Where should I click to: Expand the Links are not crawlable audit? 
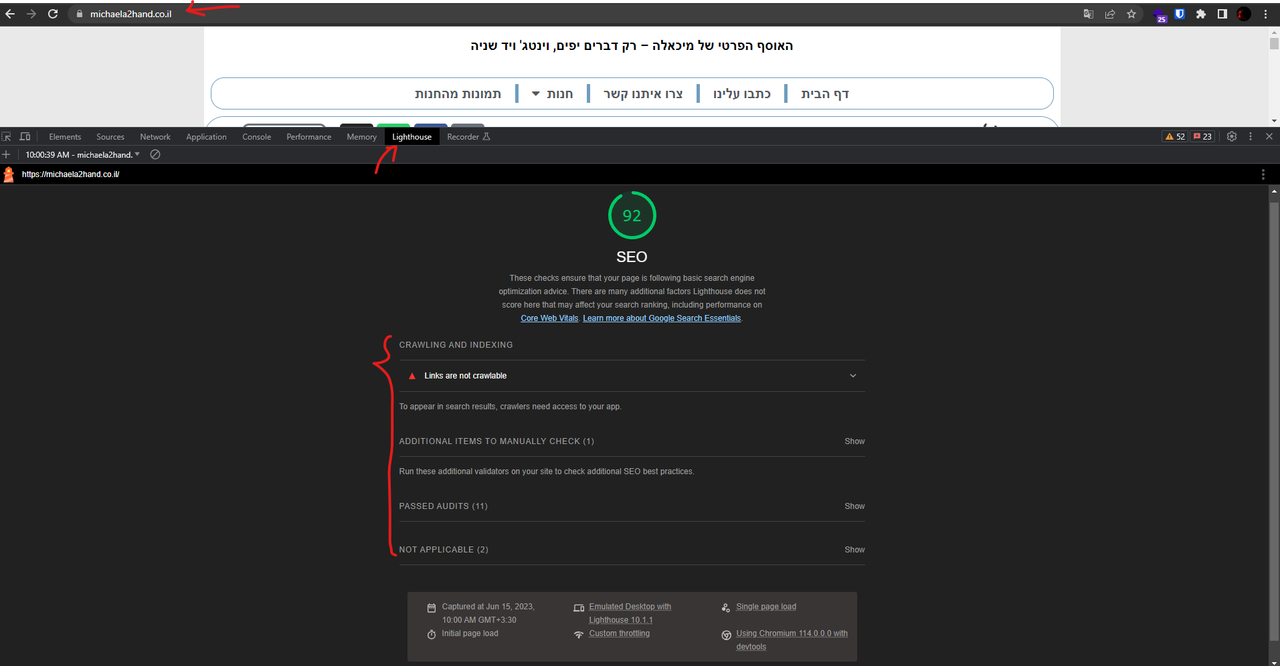[x=632, y=376]
